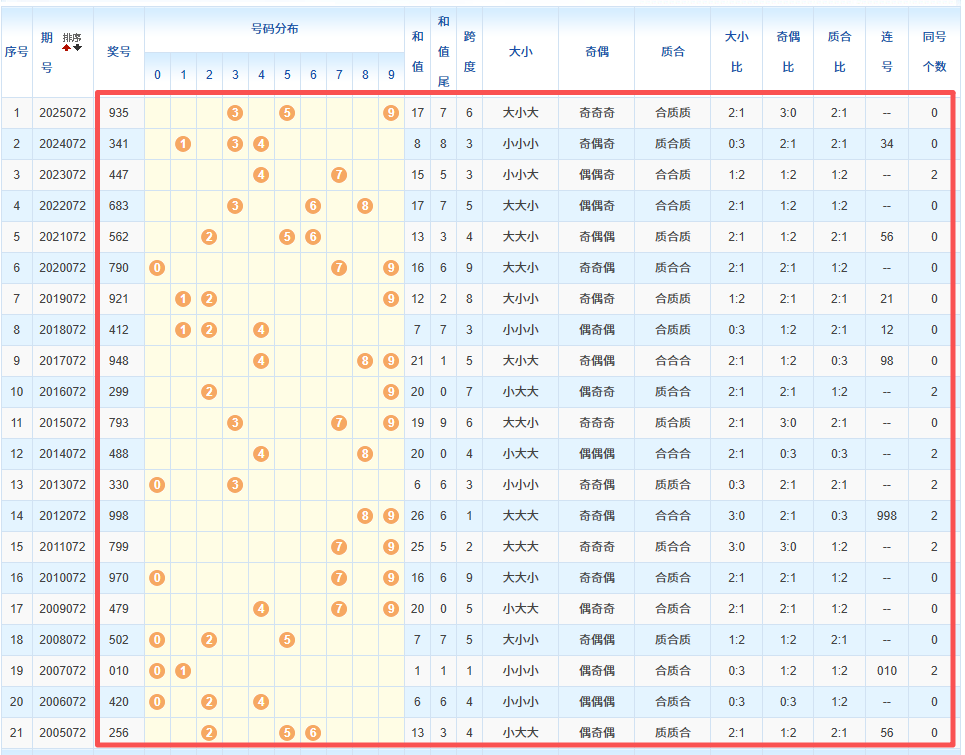Click the 跨度 column header
The width and height of the screenshot is (965, 755).
(x=469, y=51)
